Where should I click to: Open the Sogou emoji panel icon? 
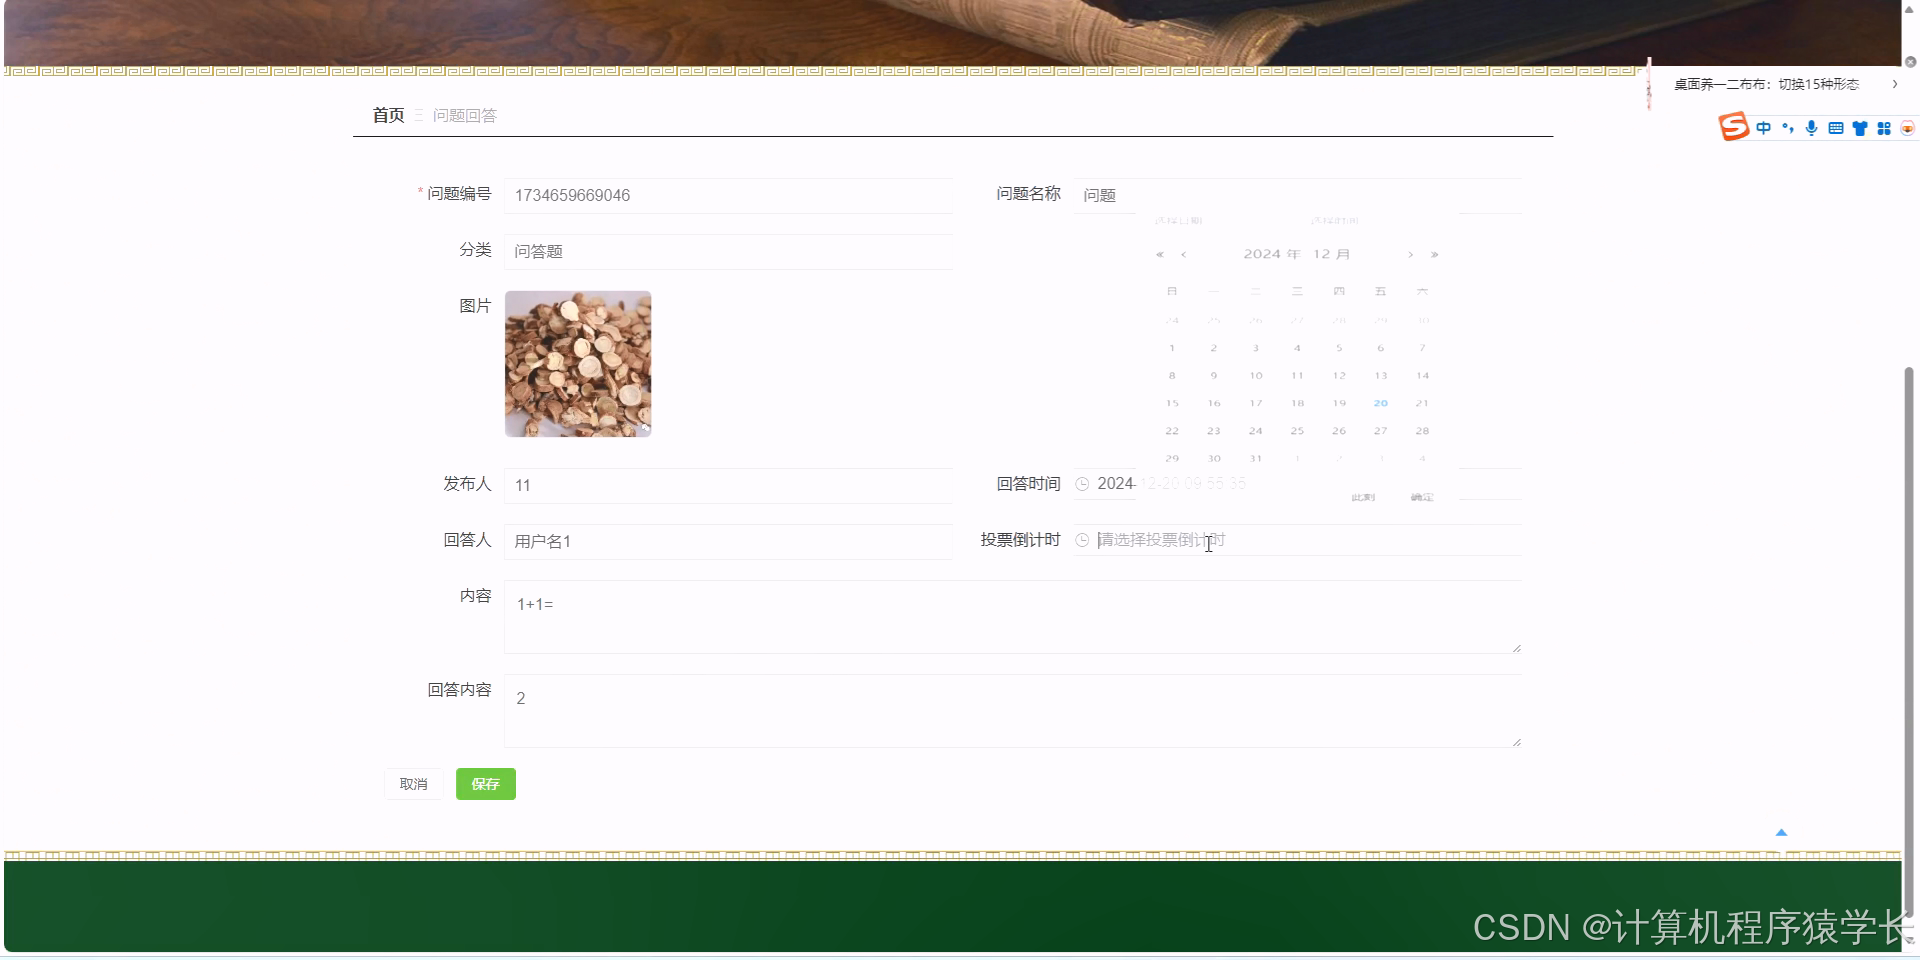(1908, 127)
